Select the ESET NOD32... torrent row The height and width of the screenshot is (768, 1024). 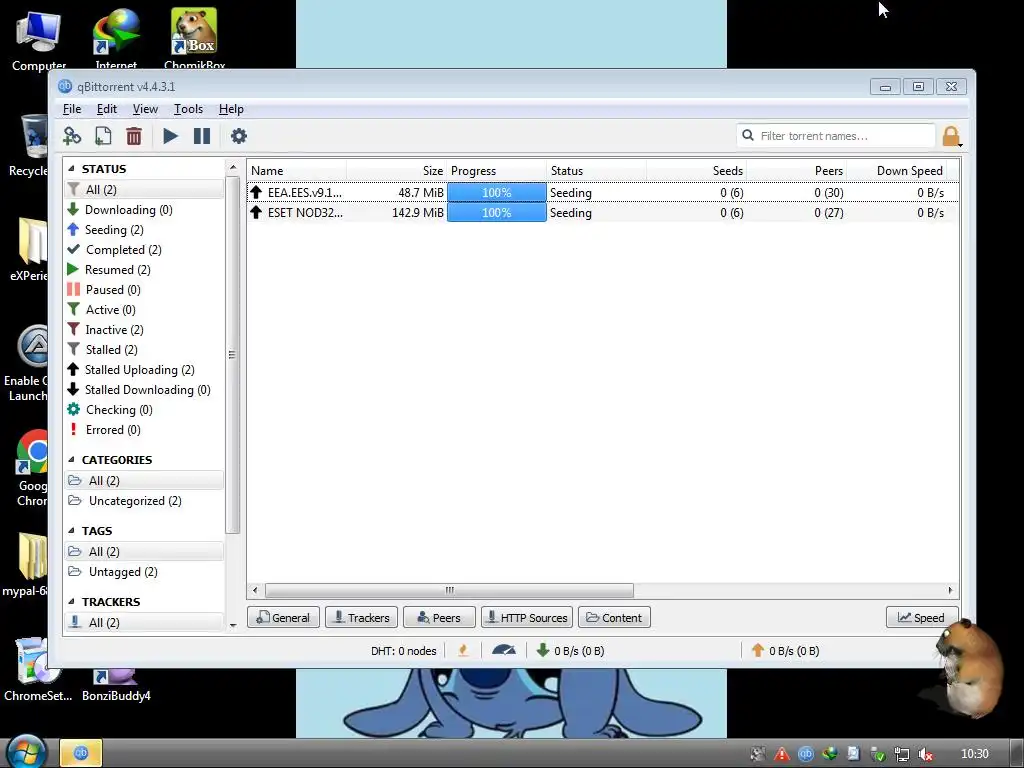[602, 213]
